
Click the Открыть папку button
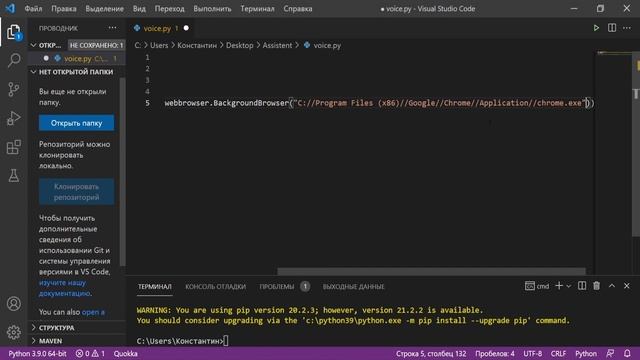pos(76,123)
